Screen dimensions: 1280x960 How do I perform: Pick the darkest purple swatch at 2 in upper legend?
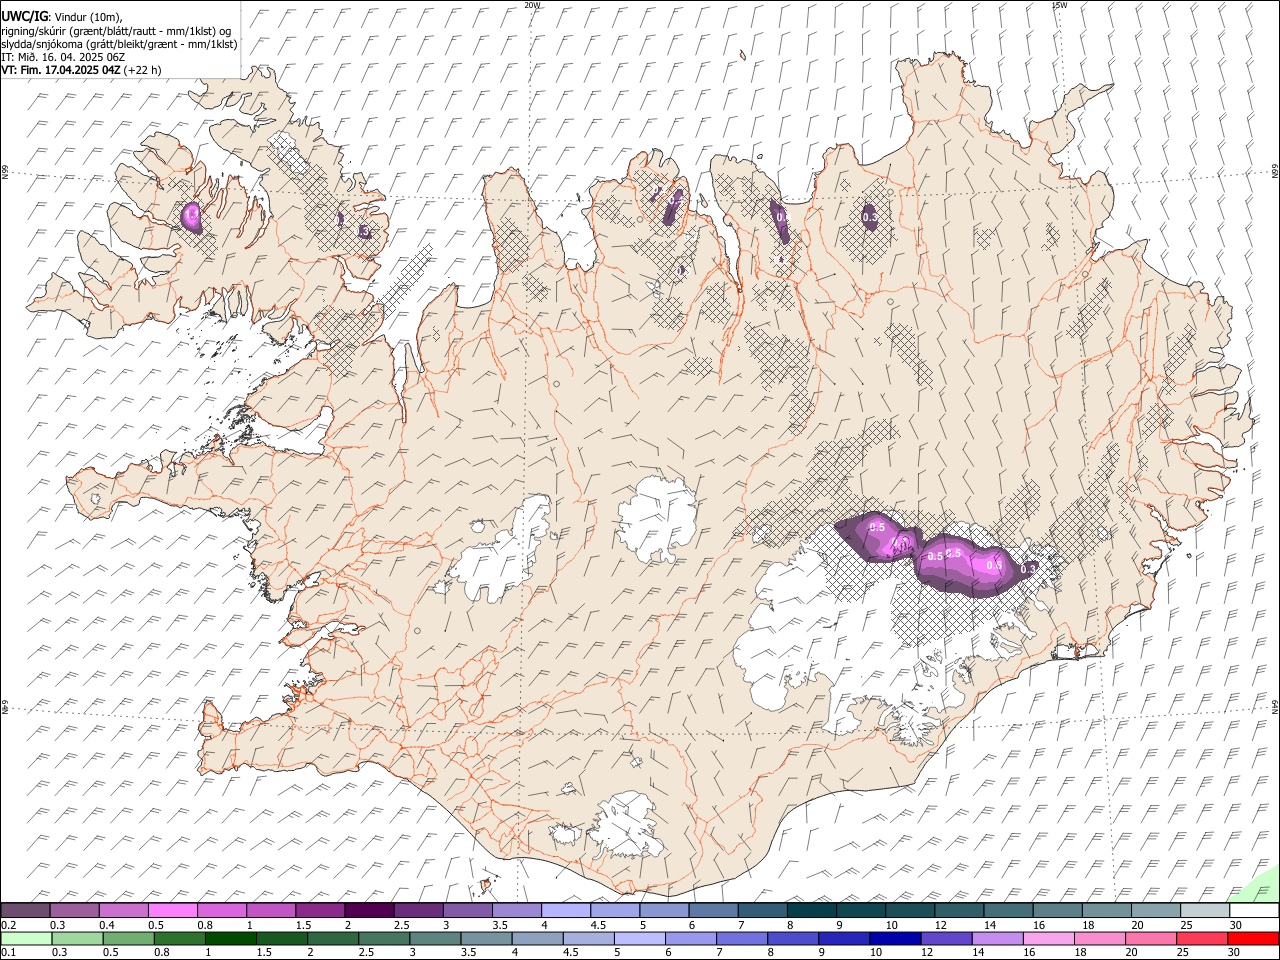point(369,911)
